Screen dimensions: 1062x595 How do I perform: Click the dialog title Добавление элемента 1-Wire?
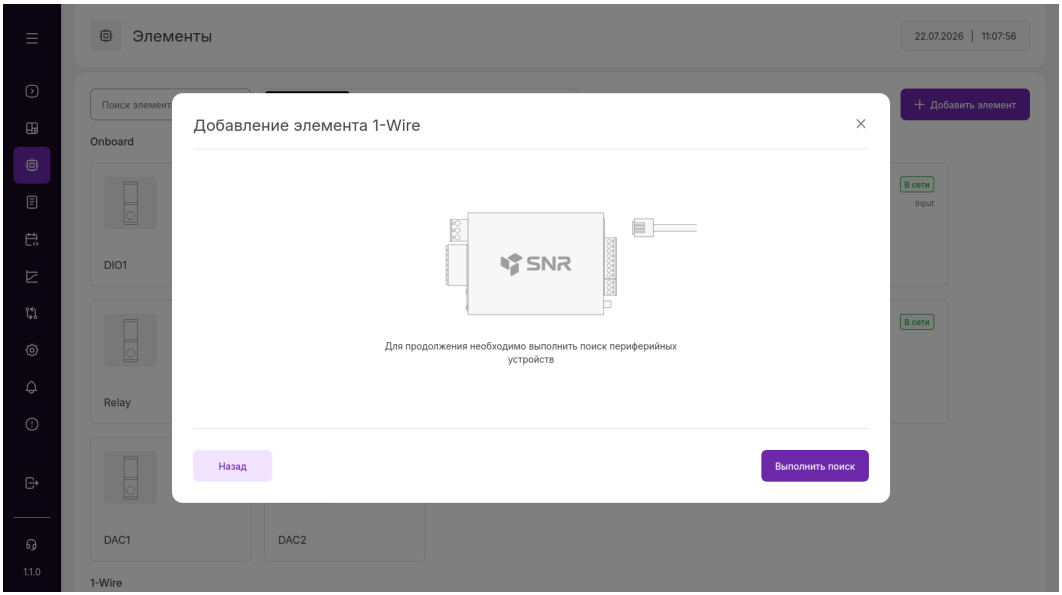point(307,125)
